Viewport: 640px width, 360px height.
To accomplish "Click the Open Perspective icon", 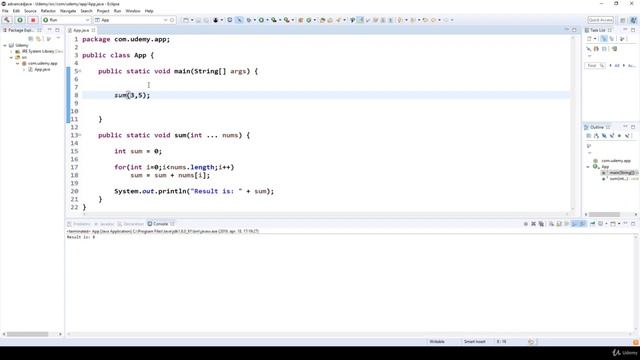I will [x=623, y=20].
